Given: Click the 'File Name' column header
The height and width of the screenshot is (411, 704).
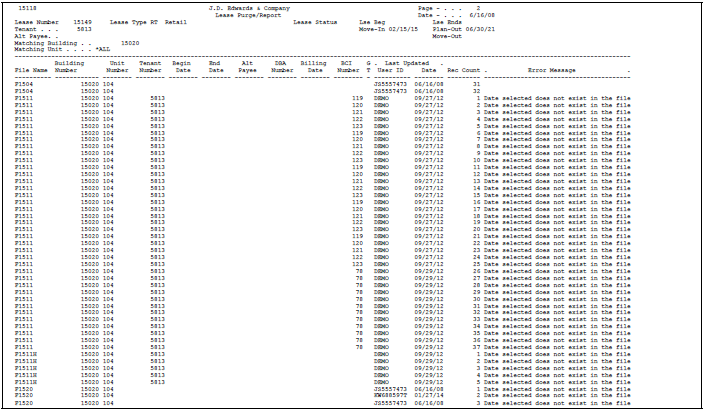Looking at the screenshot, I should (x=31, y=71).
